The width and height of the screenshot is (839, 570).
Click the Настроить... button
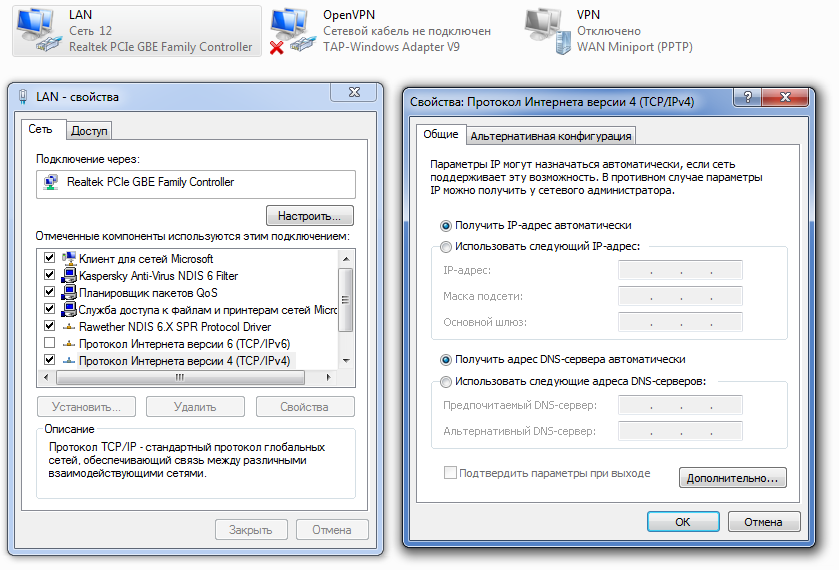click(x=310, y=216)
